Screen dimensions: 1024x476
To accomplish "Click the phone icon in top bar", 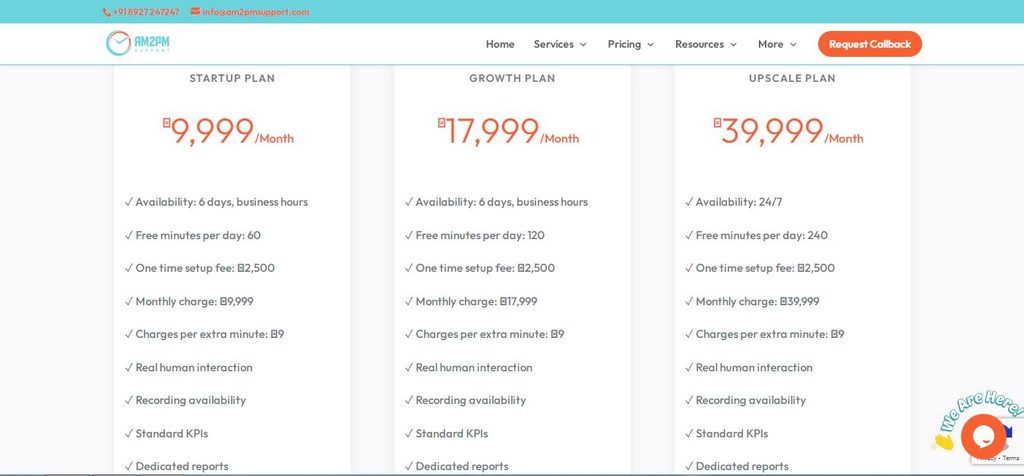I will pos(106,12).
